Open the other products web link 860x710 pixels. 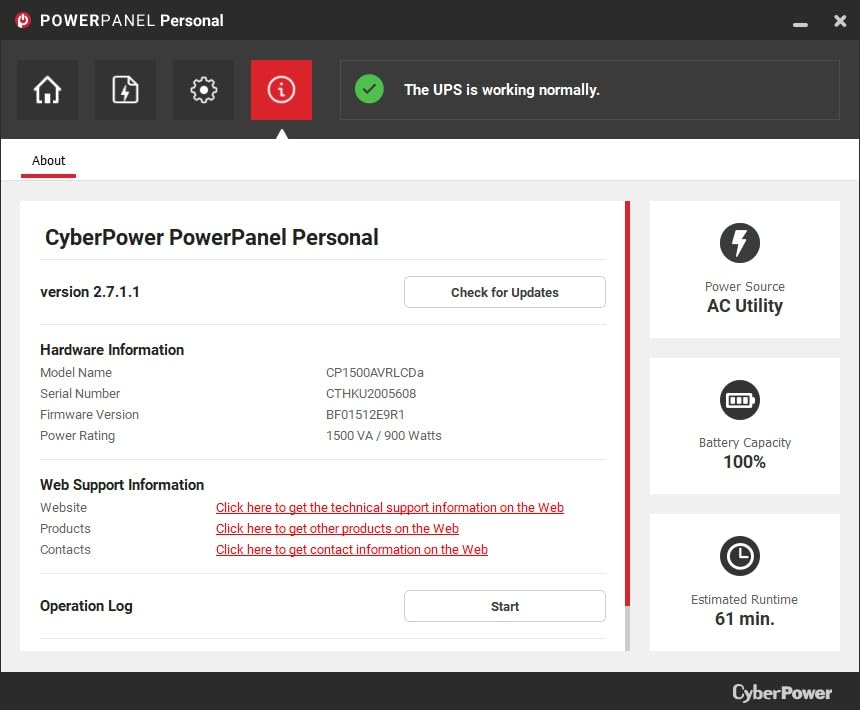pos(337,529)
